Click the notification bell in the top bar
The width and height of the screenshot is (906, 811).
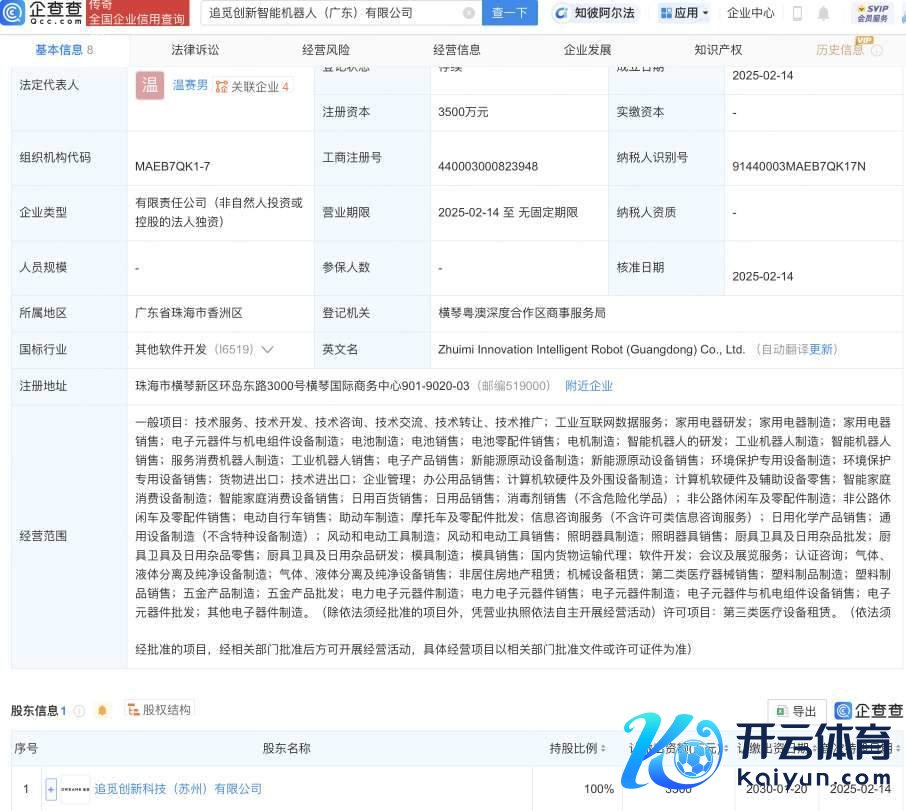[823, 13]
